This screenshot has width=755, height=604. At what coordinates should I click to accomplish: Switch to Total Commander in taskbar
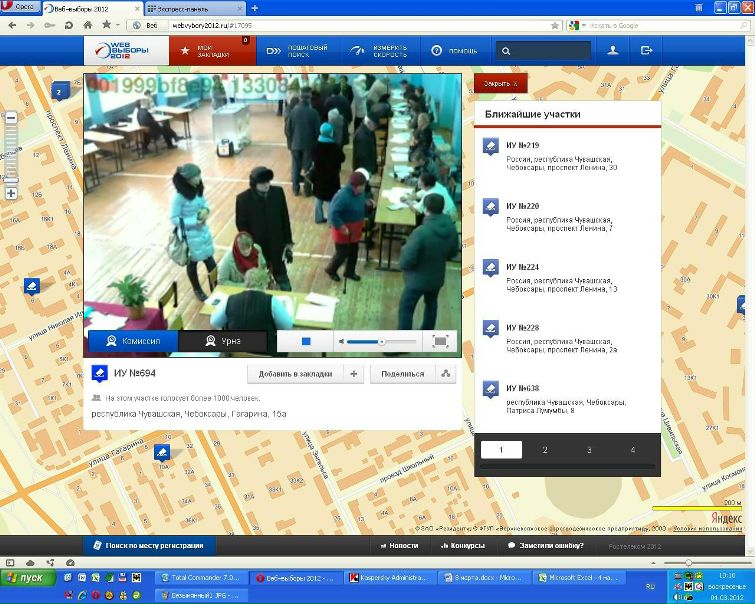[x=202, y=578]
